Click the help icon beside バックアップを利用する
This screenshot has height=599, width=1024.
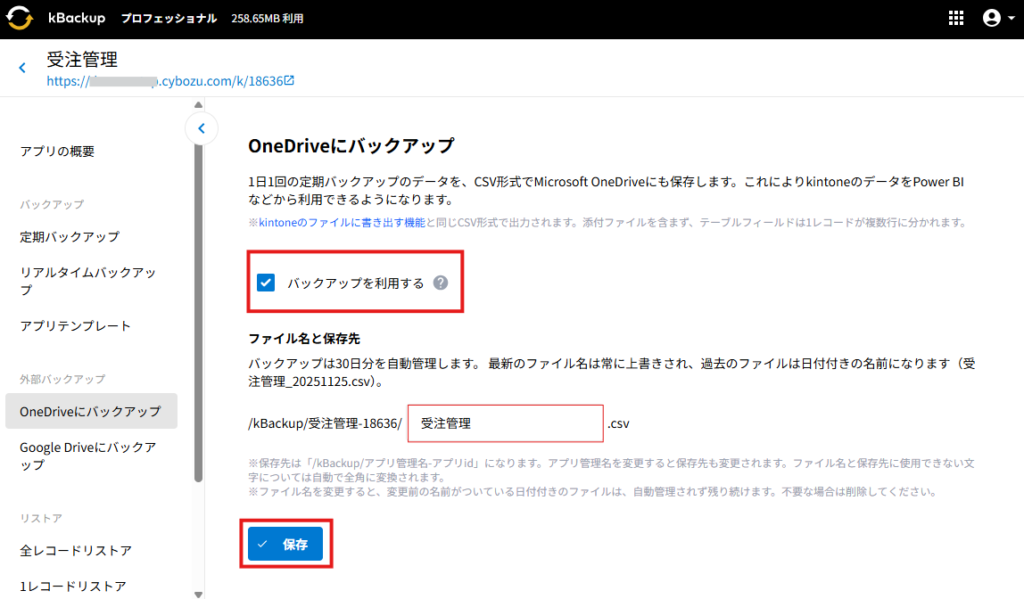[440, 283]
